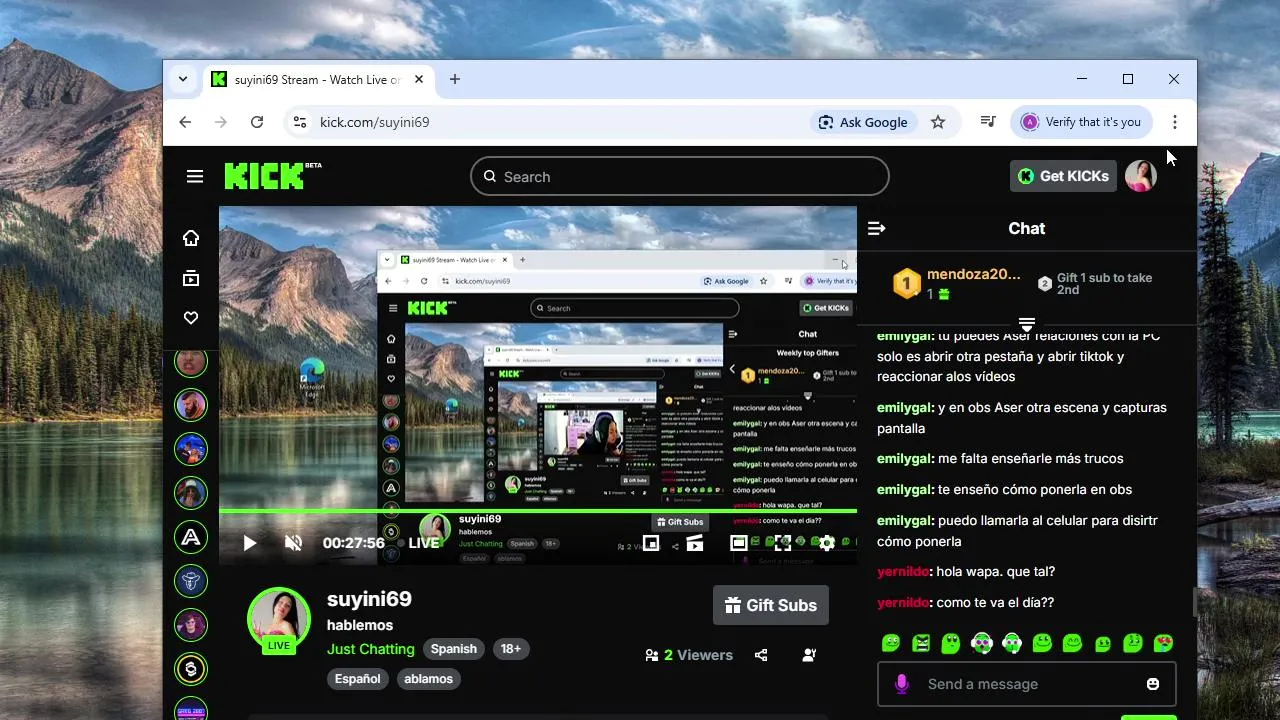1280x720 pixels.
Task: Open the Home sidebar icon
Action: [191, 238]
